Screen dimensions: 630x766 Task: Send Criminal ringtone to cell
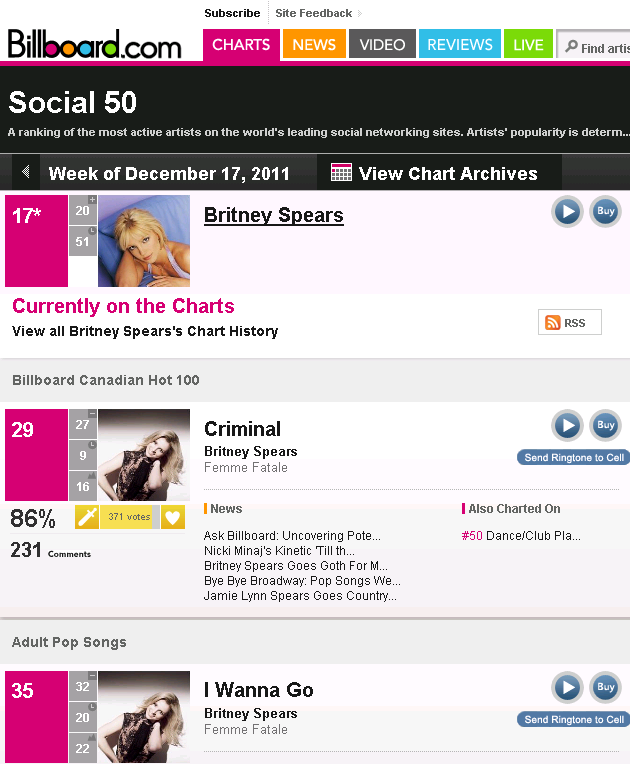coord(574,458)
